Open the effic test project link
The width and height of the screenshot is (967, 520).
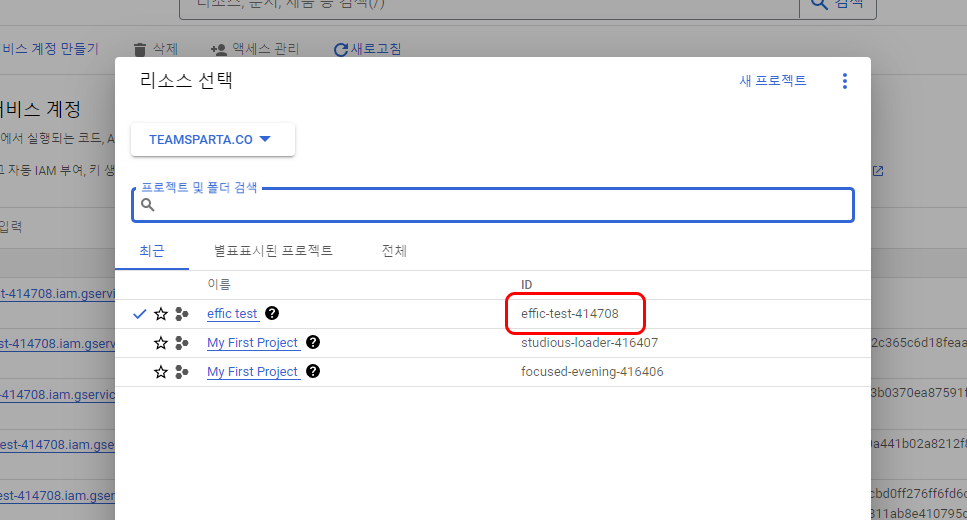click(232, 314)
